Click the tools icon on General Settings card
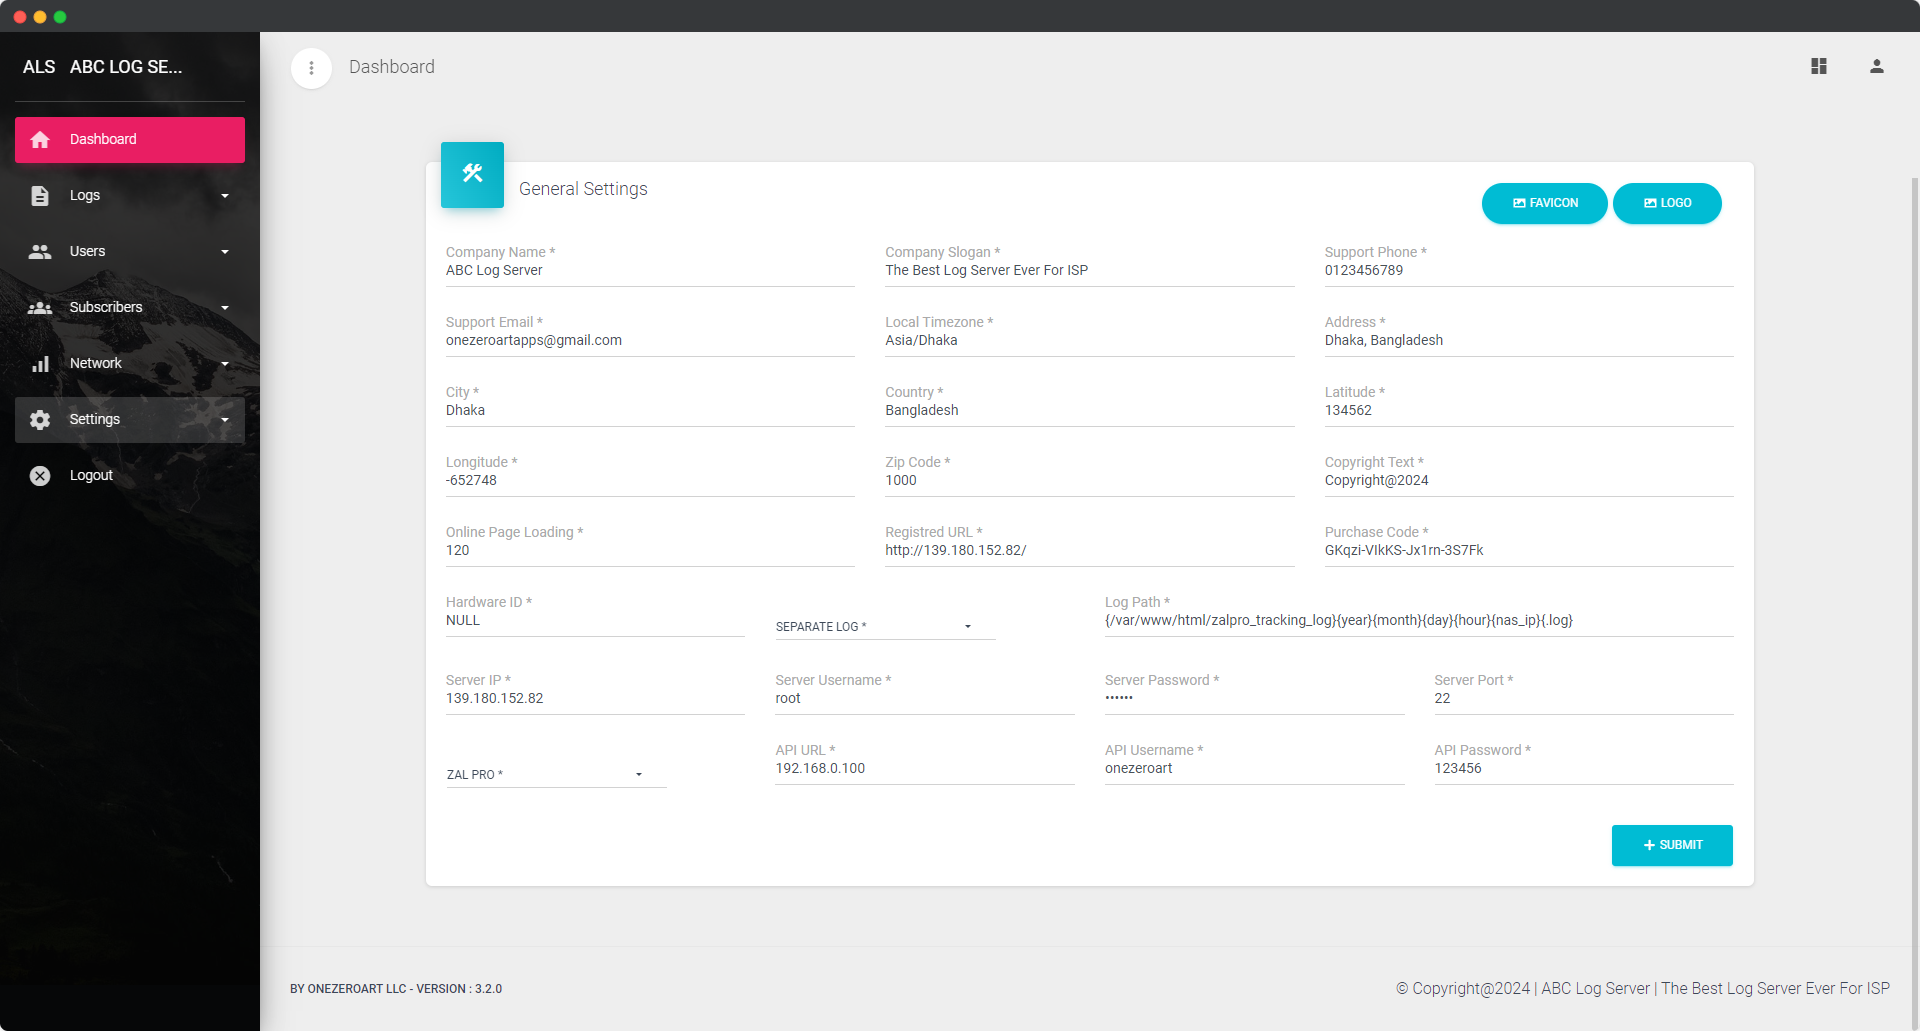Screen dimensions: 1920x1031 (472, 174)
